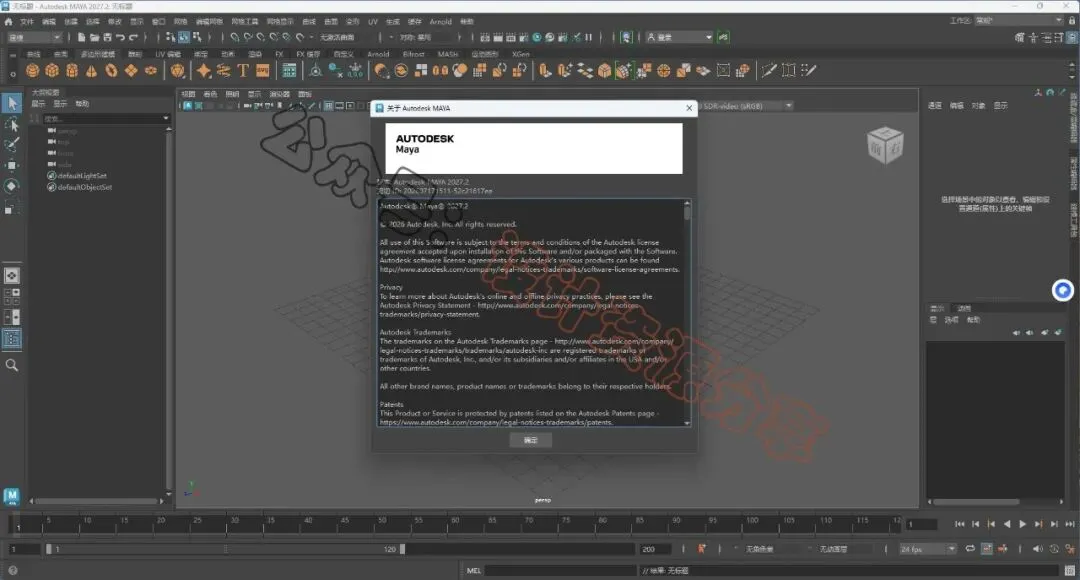Click the SVG shelf icon
1080x580 pixels.
tap(262, 70)
